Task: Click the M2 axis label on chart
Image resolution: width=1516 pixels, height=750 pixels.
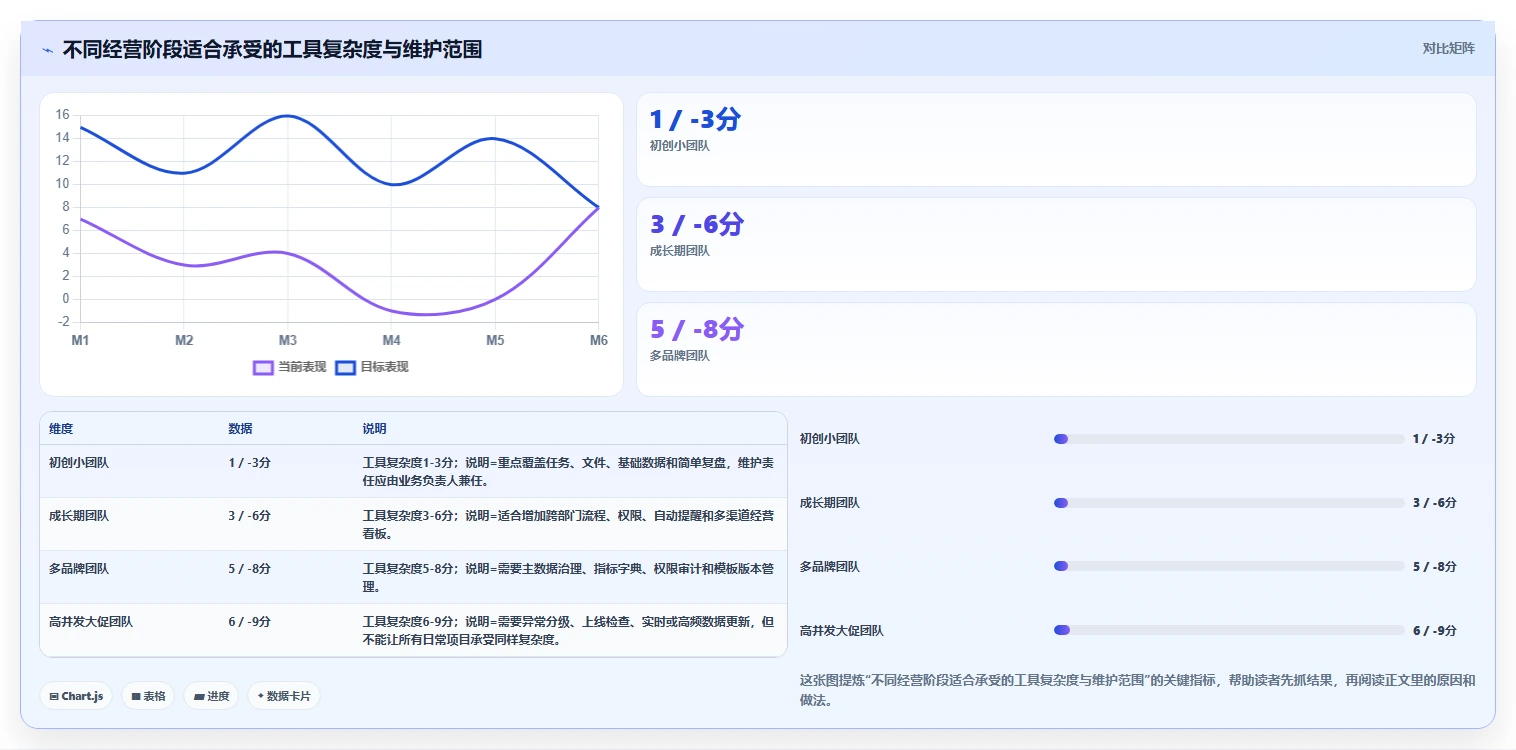Action: [184, 341]
